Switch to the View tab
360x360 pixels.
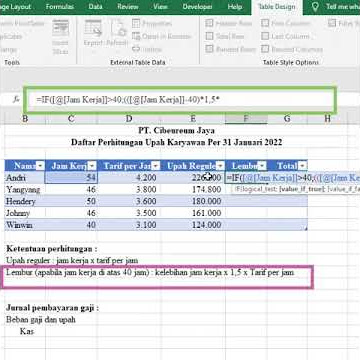(160, 7)
